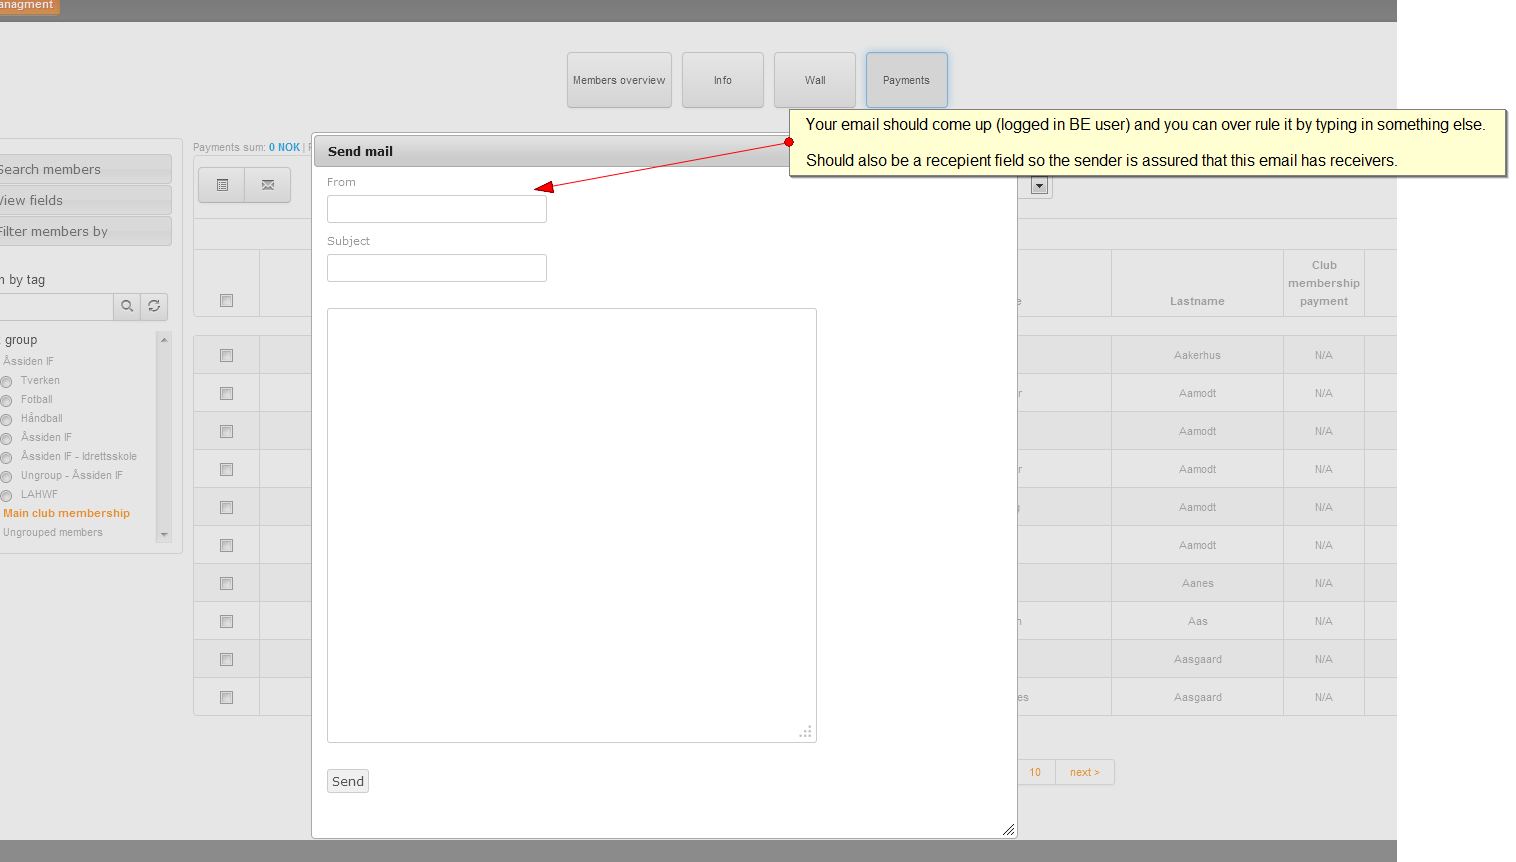Expand the Filter members by panel
1516x862 pixels.
pos(84,231)
